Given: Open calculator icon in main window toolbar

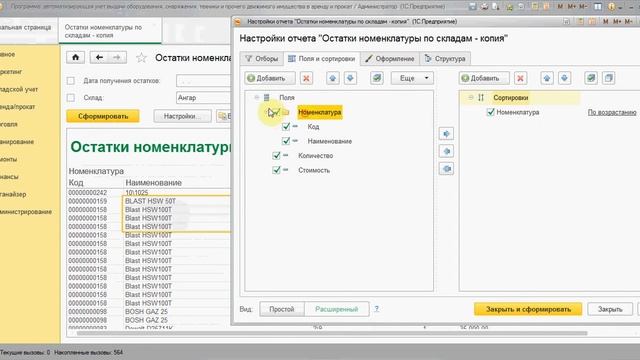Looking at the screenshot, I should point(536,7).
